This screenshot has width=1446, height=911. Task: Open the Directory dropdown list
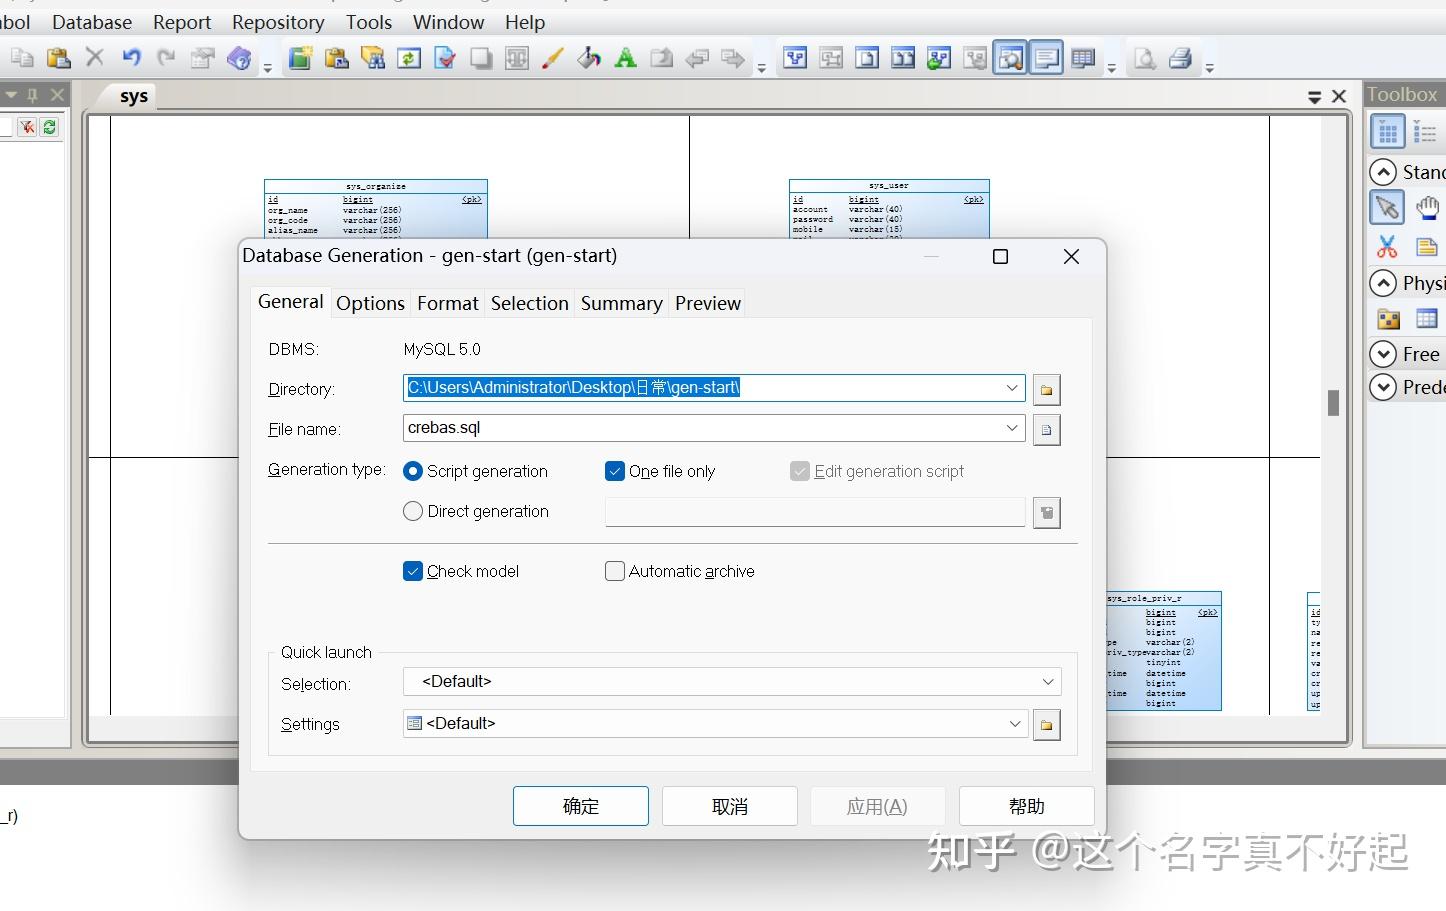click(x=1012, y=388)
